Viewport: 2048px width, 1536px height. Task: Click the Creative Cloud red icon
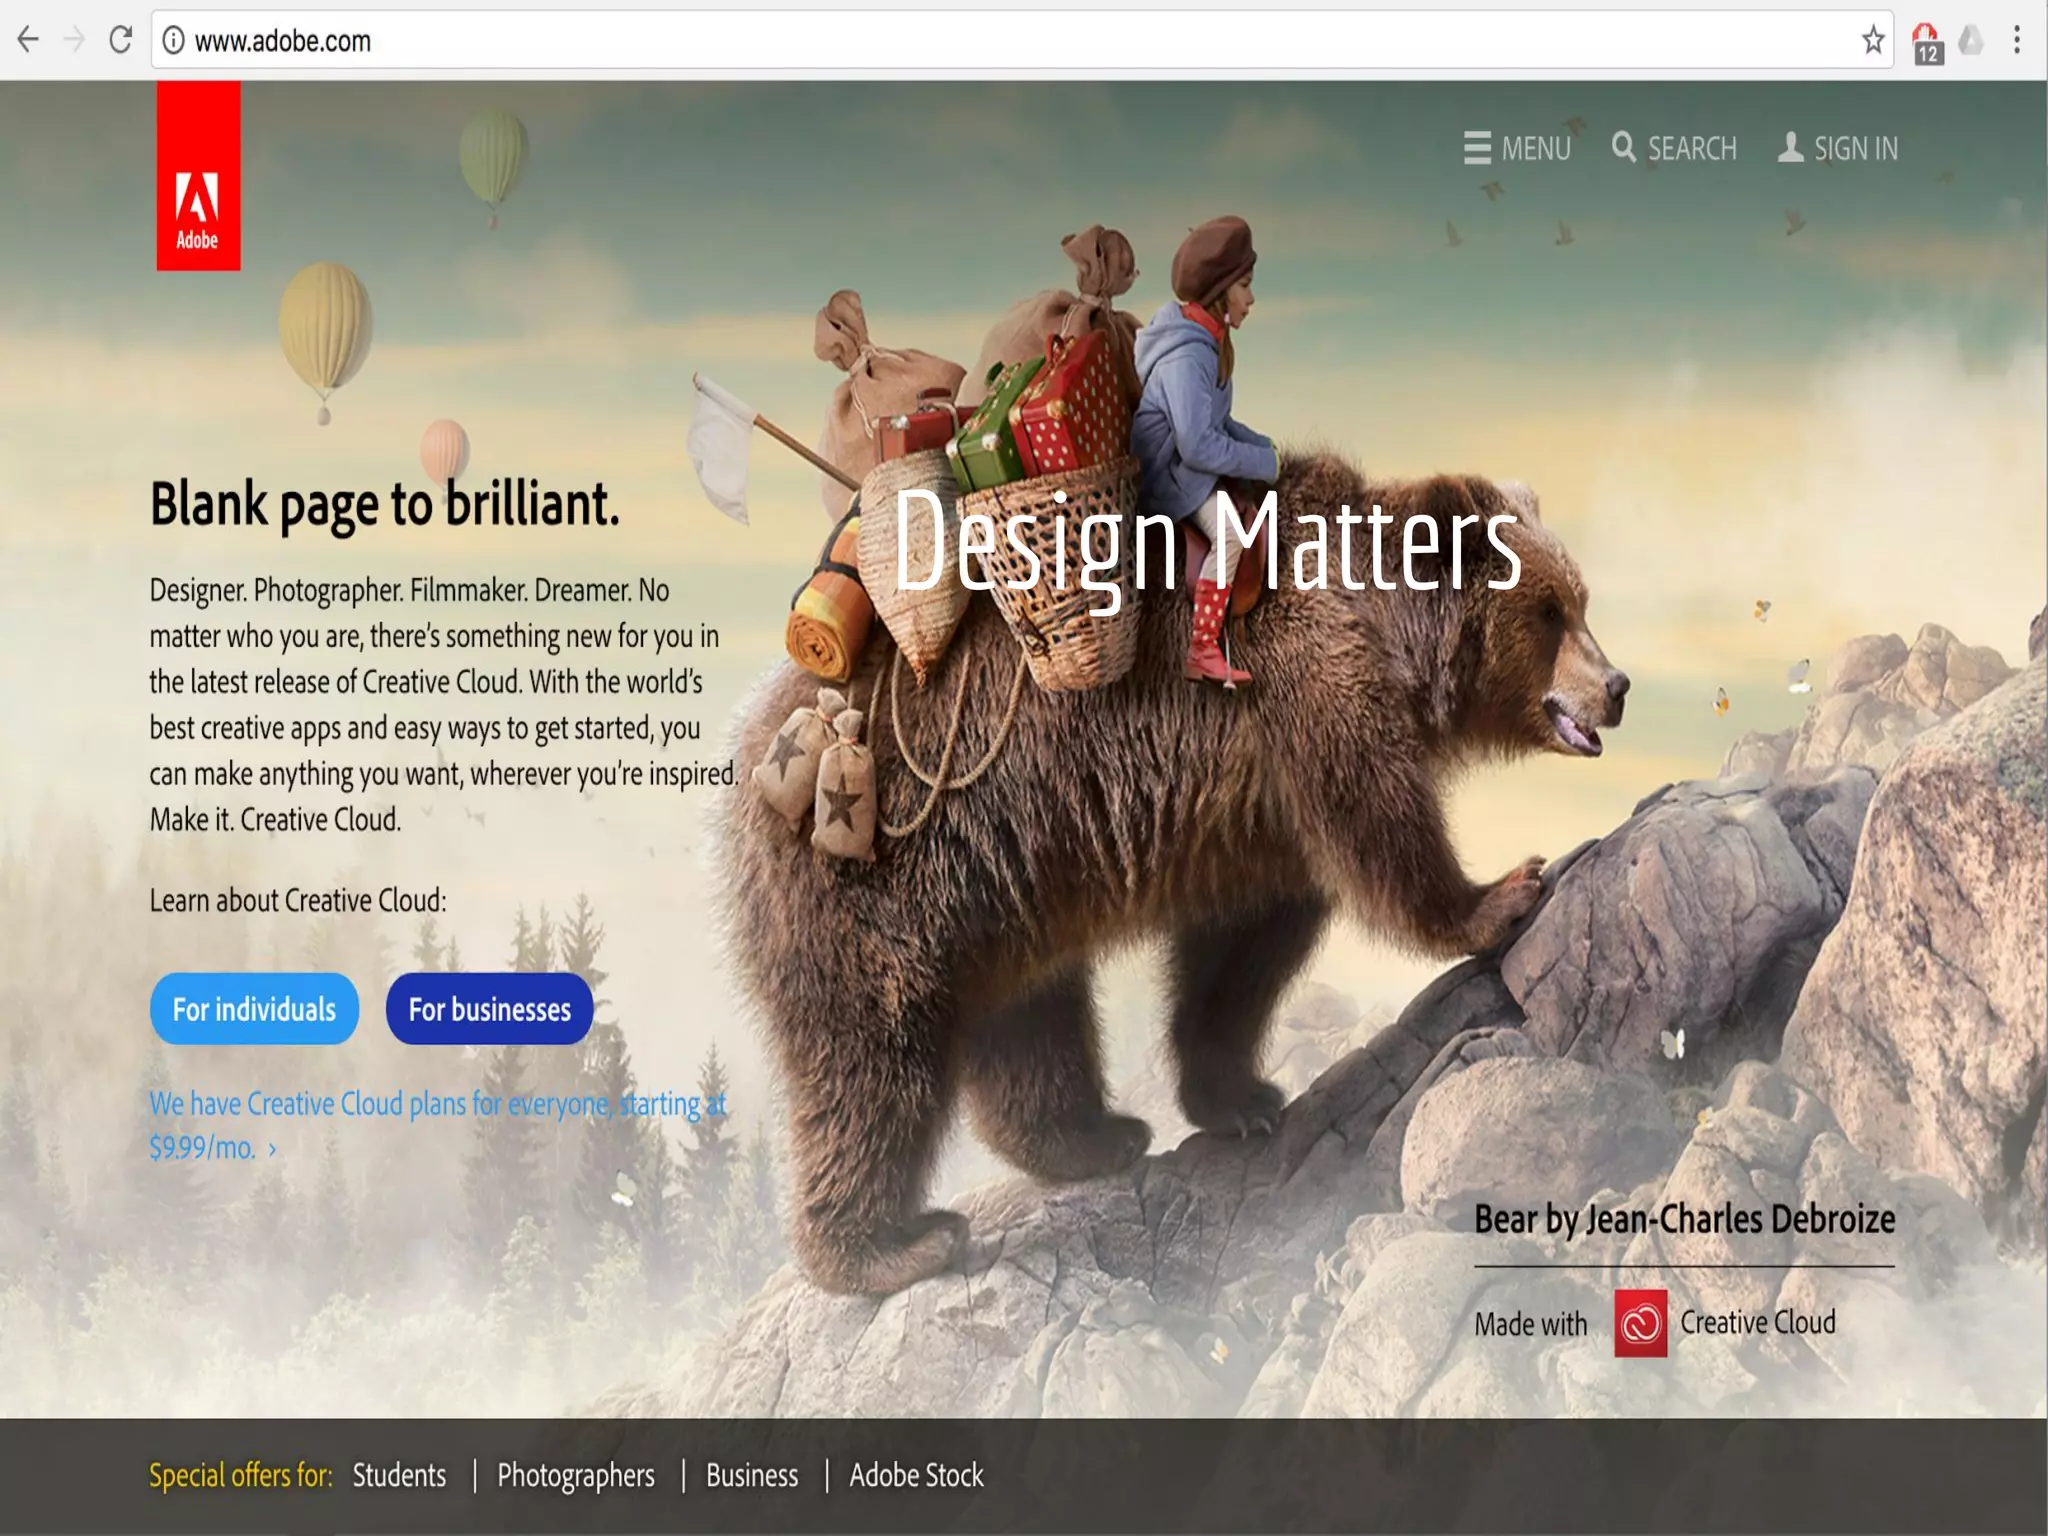(x=1640, y=1323)
